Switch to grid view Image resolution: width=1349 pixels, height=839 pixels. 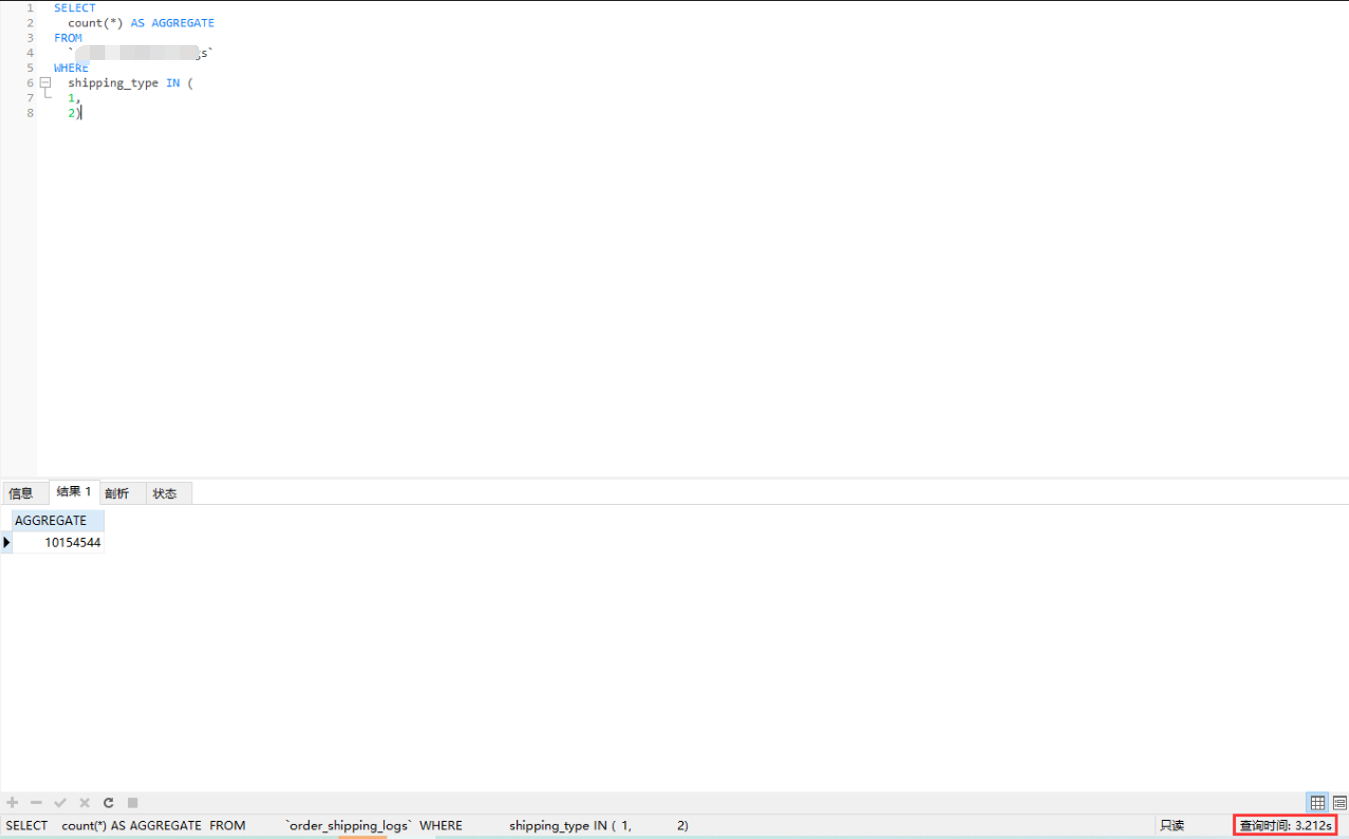1318,803
